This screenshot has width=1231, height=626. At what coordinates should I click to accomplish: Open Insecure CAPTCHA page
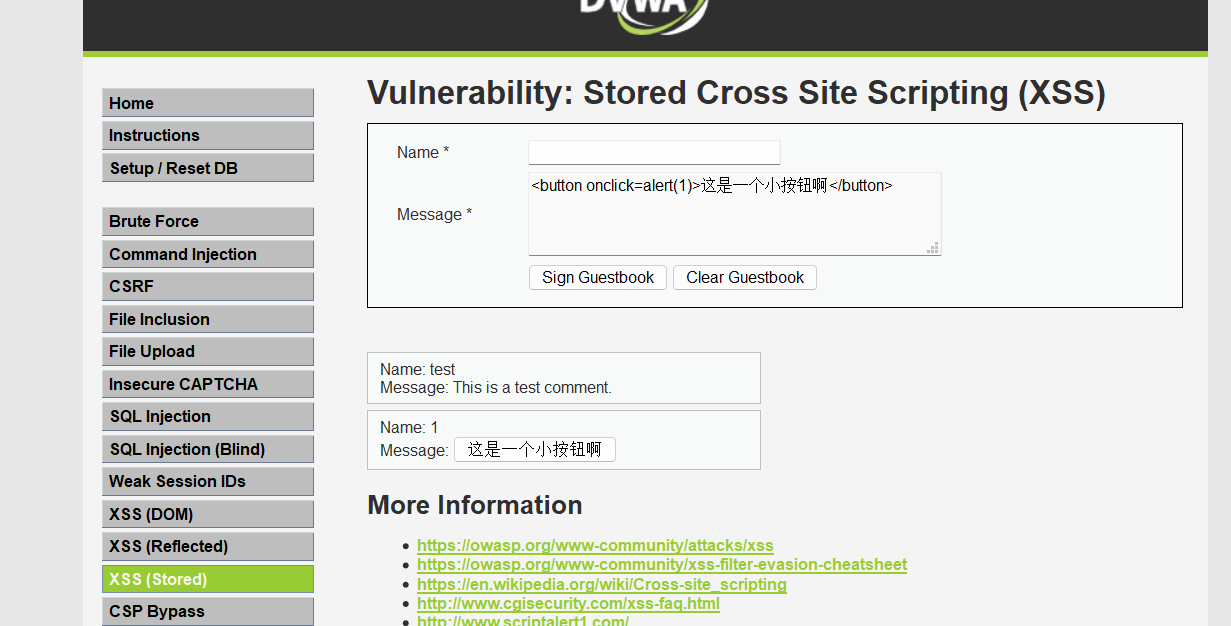208,384
